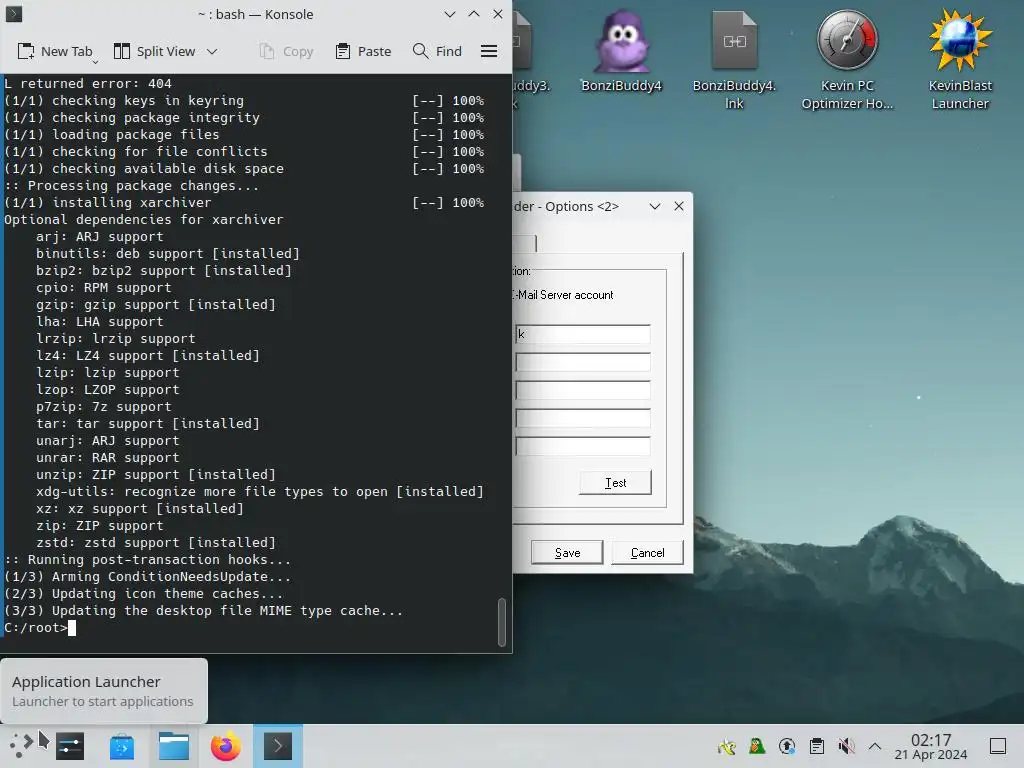This screenshot has width=1024, height=768.
Task: Open the BonziBuddy4 desktop icon
Action: pyautogui.click(x=621, y=52)
